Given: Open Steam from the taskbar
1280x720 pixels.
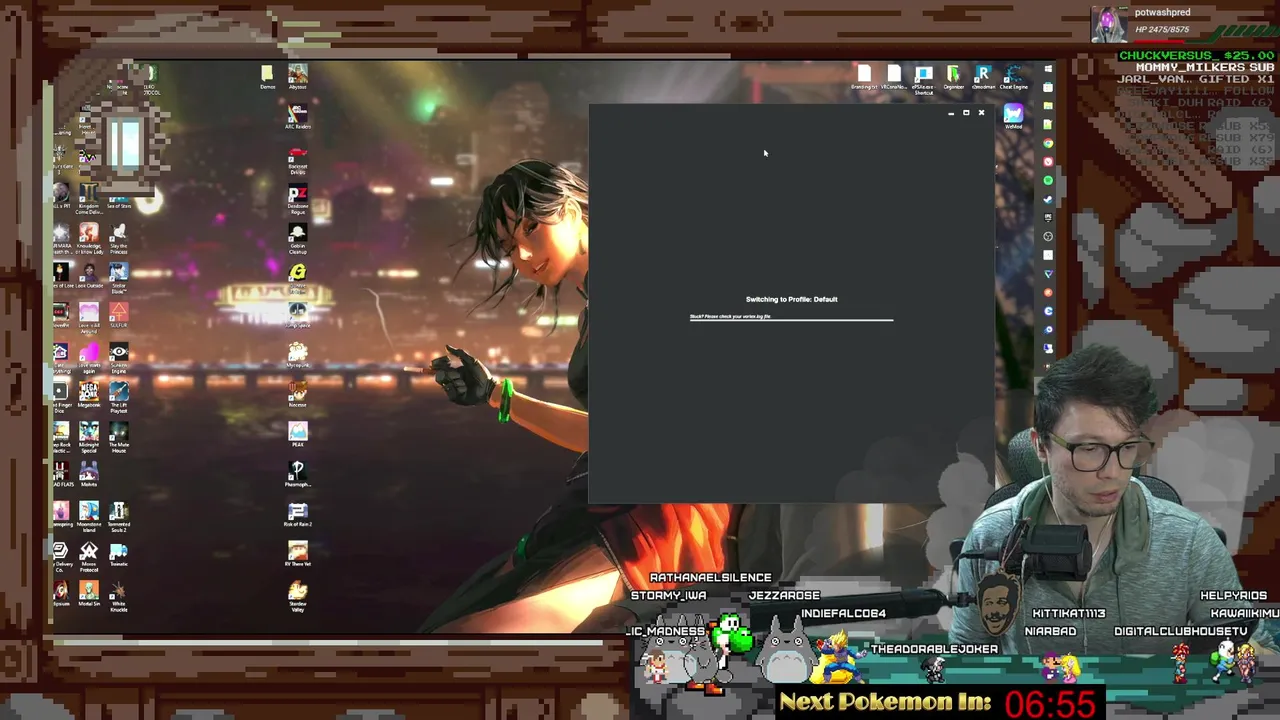Looking at the screenshot, I should coord(1048,199).
